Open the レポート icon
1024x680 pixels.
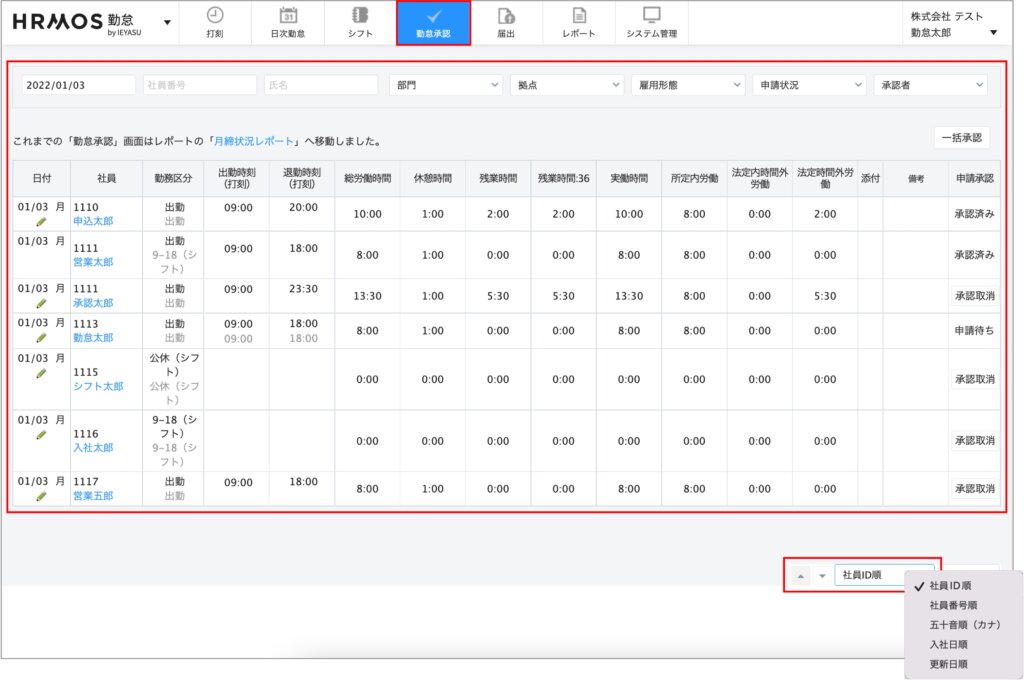[579, 16]
